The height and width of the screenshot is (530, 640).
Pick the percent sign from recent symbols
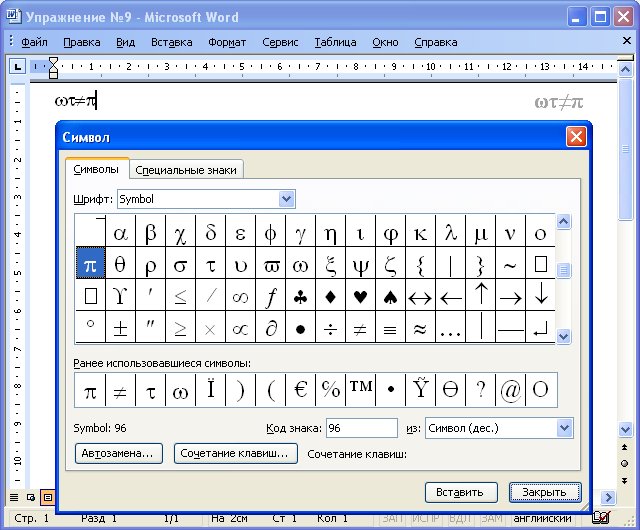point(331,390)
